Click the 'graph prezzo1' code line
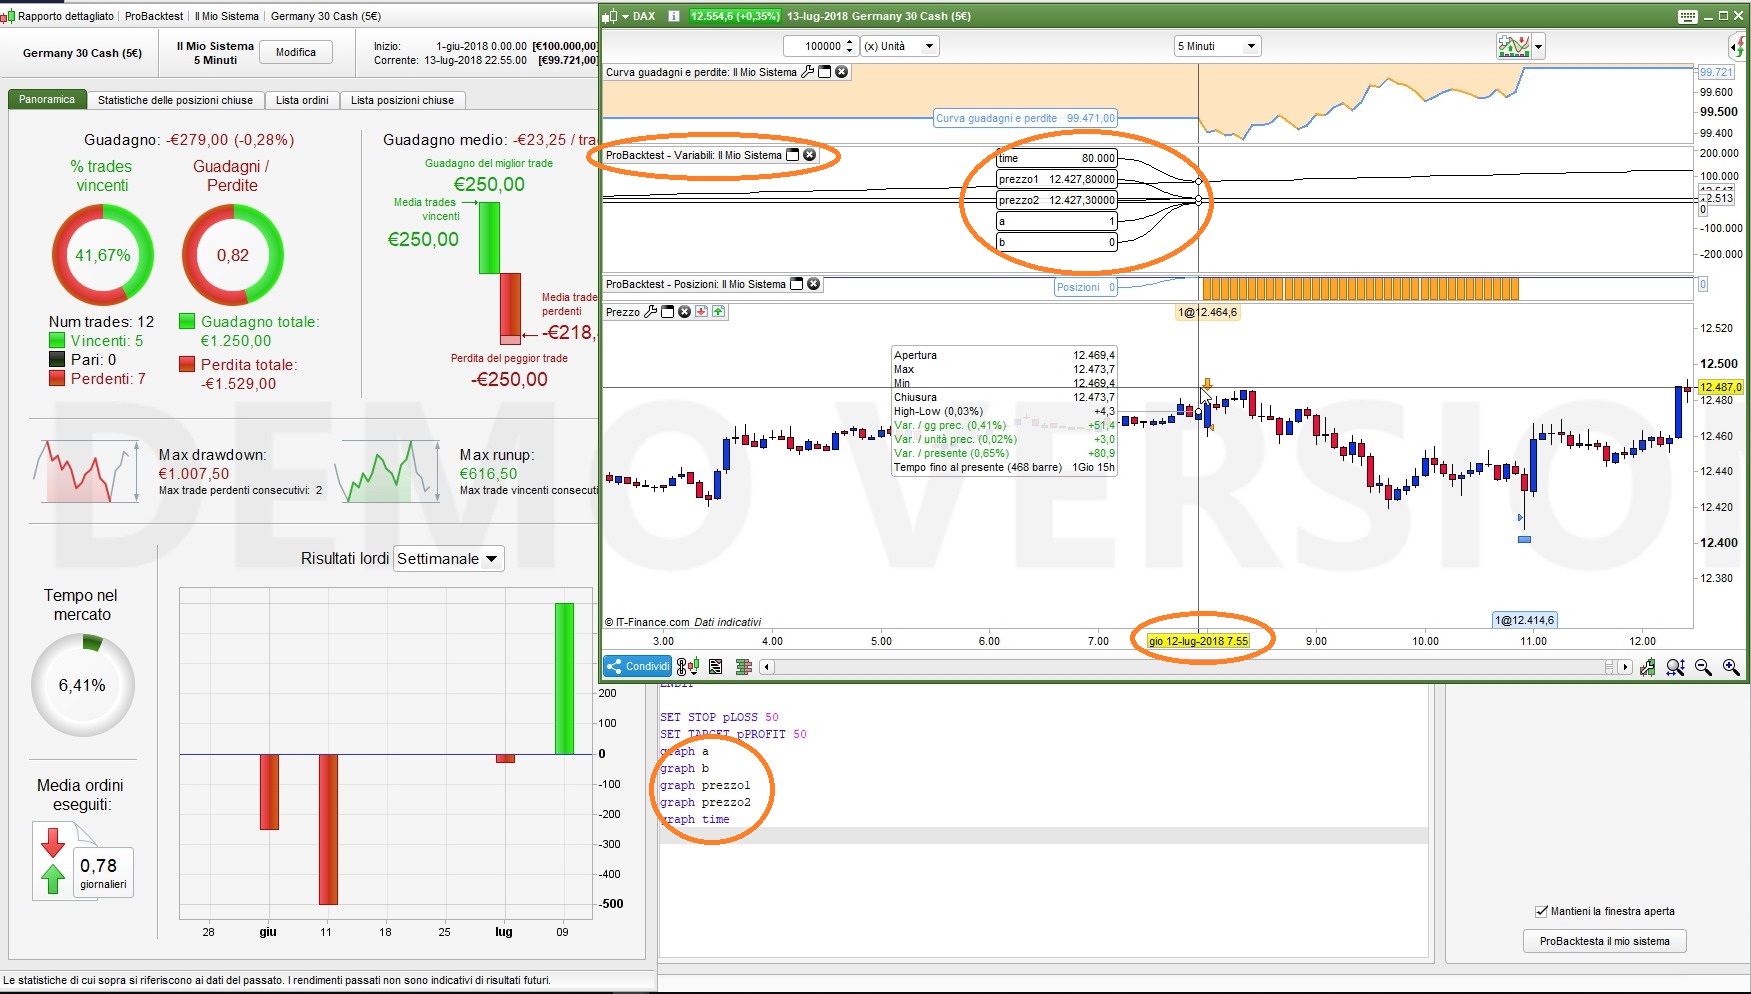The height and width of the screenshot is (994, 1751). pyautogui.click(x=705, y=785)
